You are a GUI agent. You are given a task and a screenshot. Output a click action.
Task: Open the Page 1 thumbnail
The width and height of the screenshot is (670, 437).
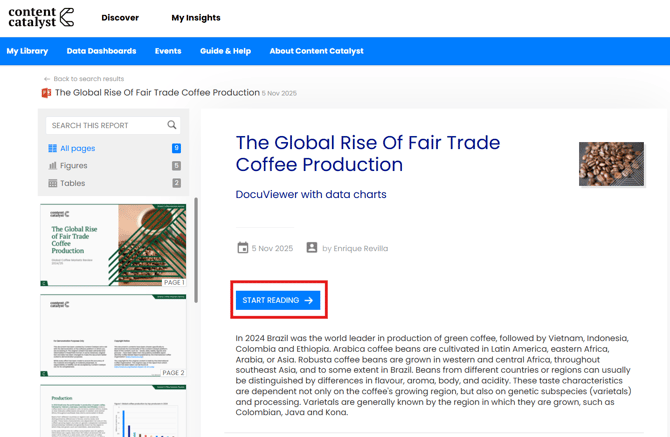113,245
